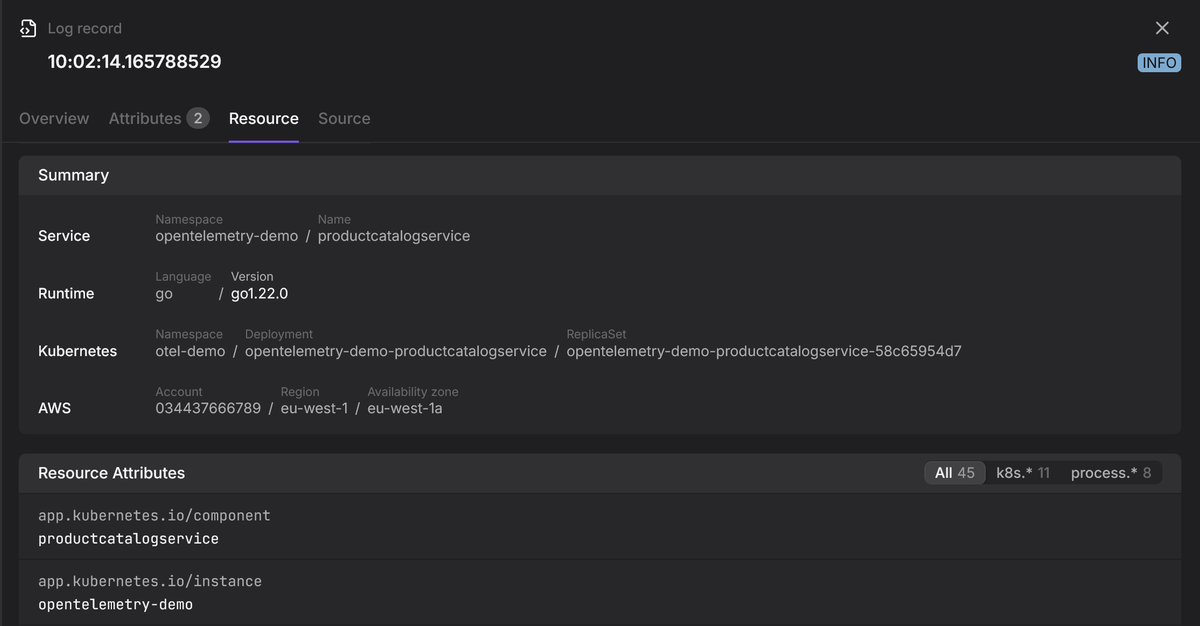1200x626 pixels.
Task: Click the AWS row label
Action: (54, 408)
